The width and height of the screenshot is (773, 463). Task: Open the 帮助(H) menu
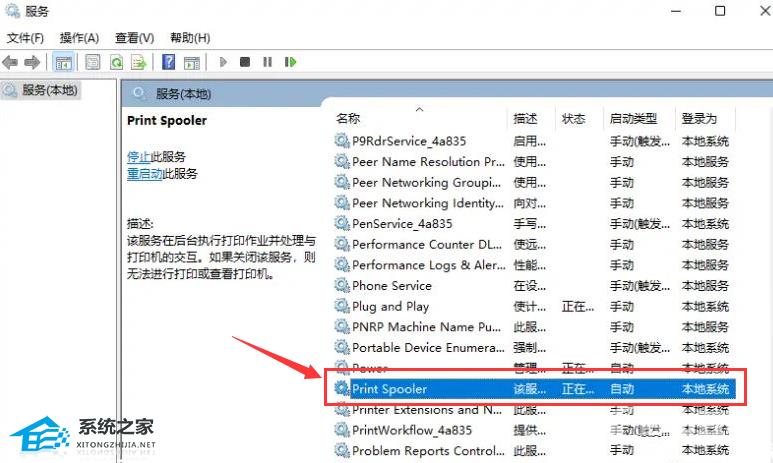point(190,38)
